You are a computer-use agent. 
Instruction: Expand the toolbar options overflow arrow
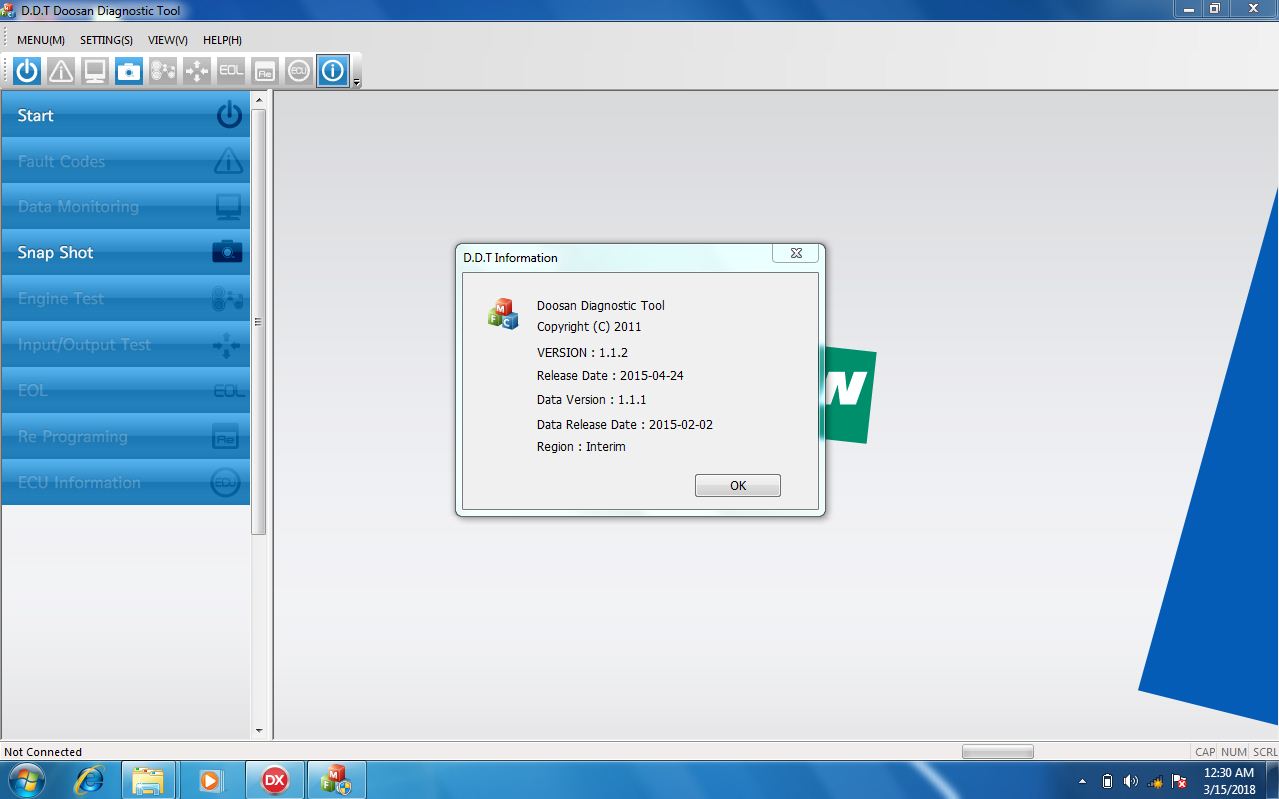pos(356,82)
